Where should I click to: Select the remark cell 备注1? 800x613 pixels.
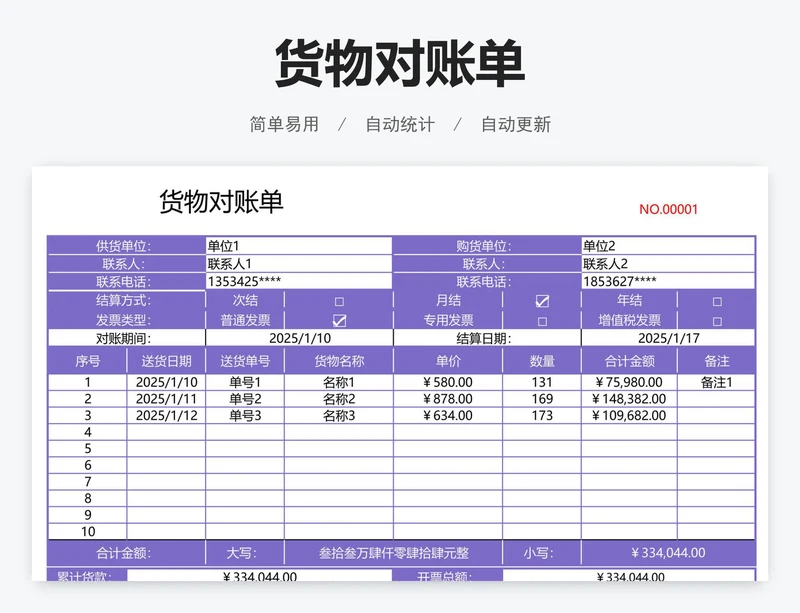tap(716, 382)
